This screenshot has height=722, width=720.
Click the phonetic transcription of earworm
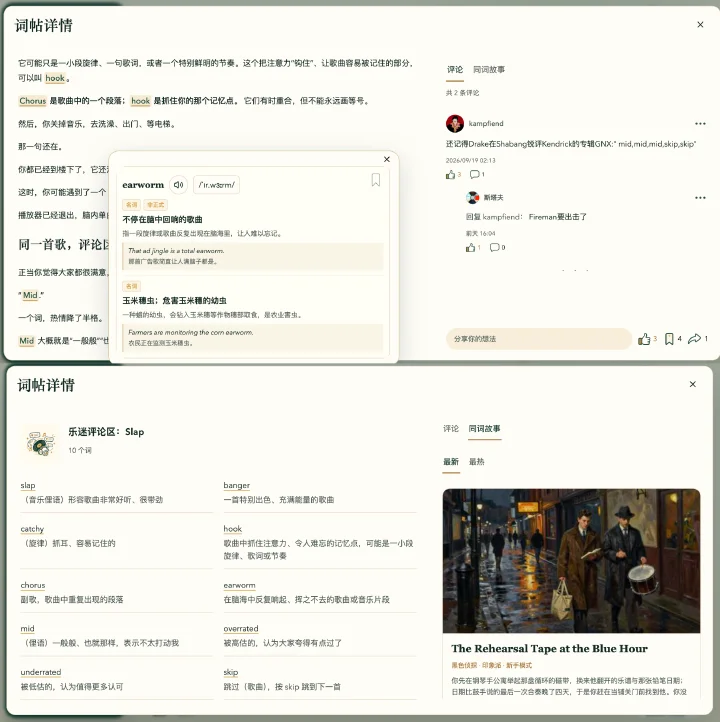click(x=216, y=185)
